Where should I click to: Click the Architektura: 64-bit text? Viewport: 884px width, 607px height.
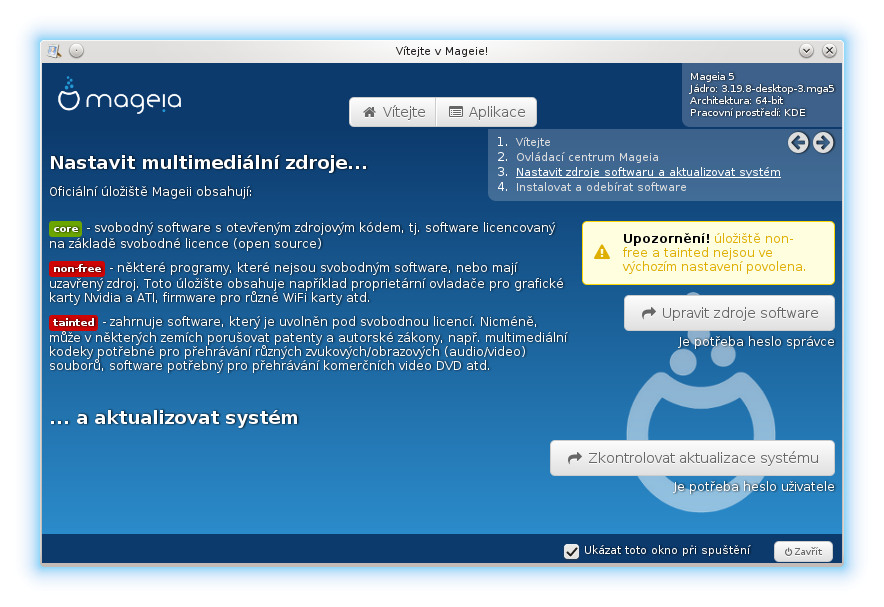tap(736, 100)
